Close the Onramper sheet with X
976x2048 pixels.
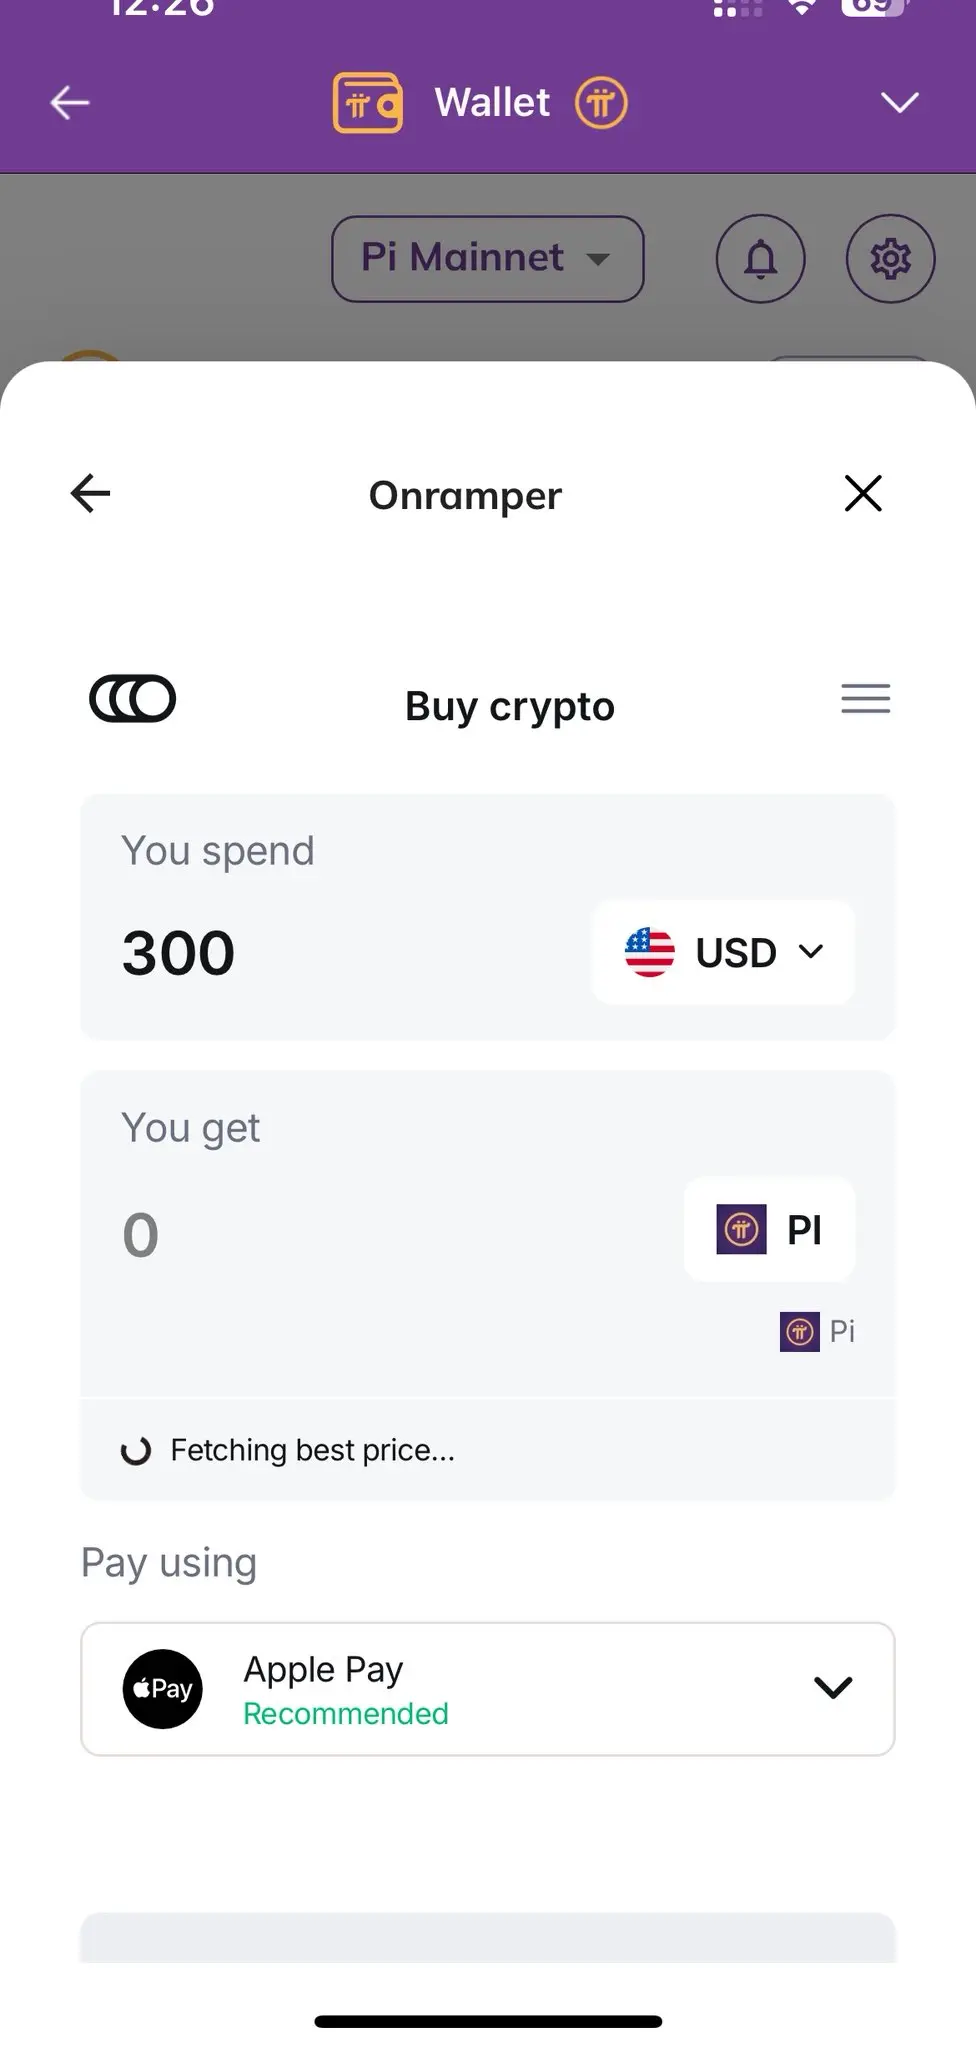(x=863, y=493)
